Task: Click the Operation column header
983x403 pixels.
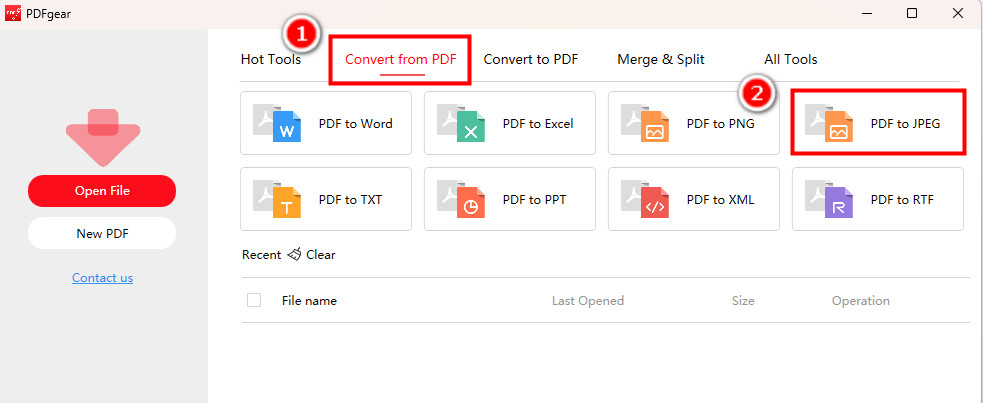Action: 861,301
